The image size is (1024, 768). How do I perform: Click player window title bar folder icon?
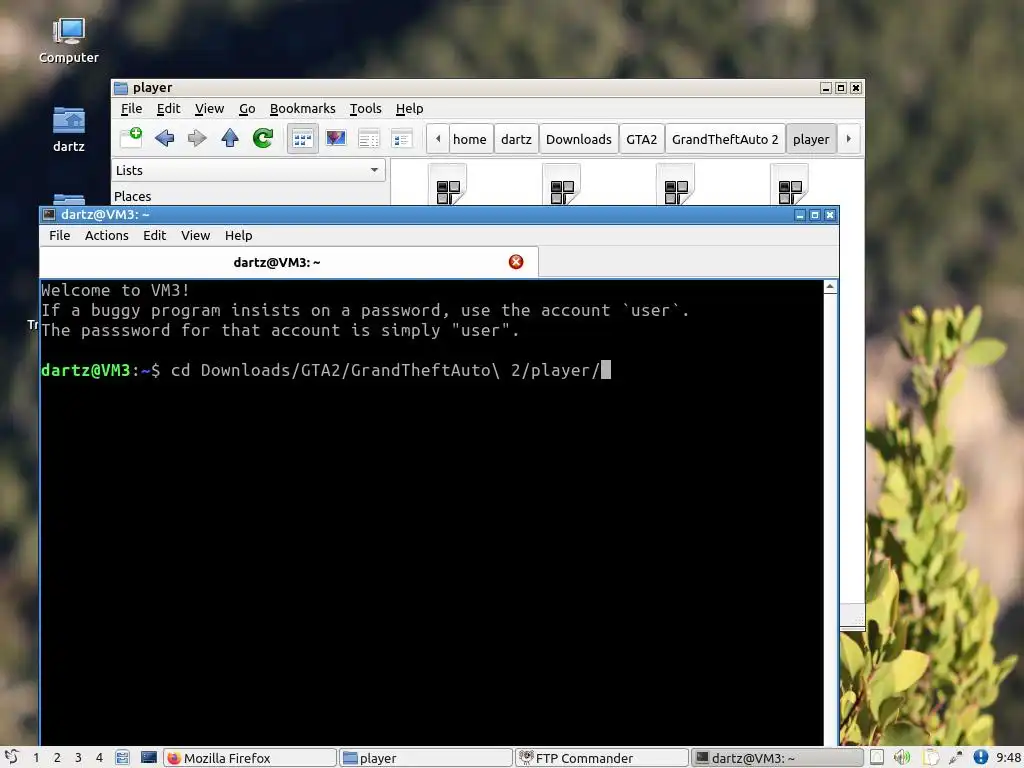tap(121, 88)
